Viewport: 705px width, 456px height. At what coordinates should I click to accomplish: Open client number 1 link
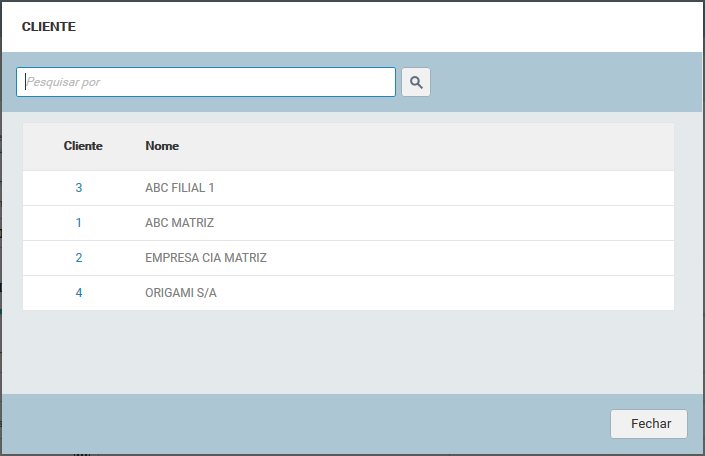pos(79,223)
